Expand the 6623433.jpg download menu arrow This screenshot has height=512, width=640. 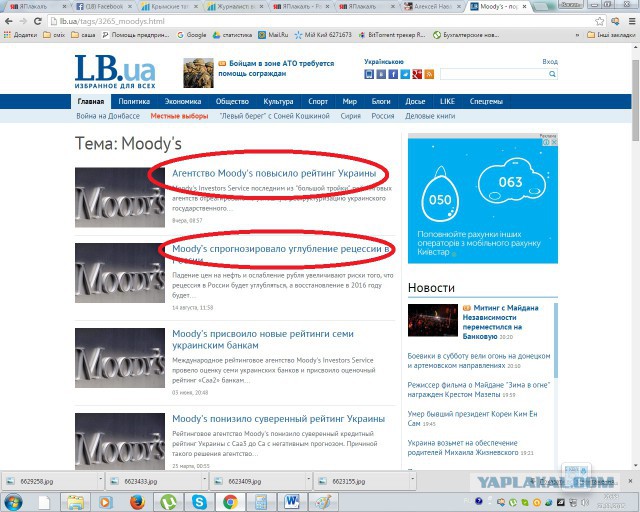[x=204, y=480]
